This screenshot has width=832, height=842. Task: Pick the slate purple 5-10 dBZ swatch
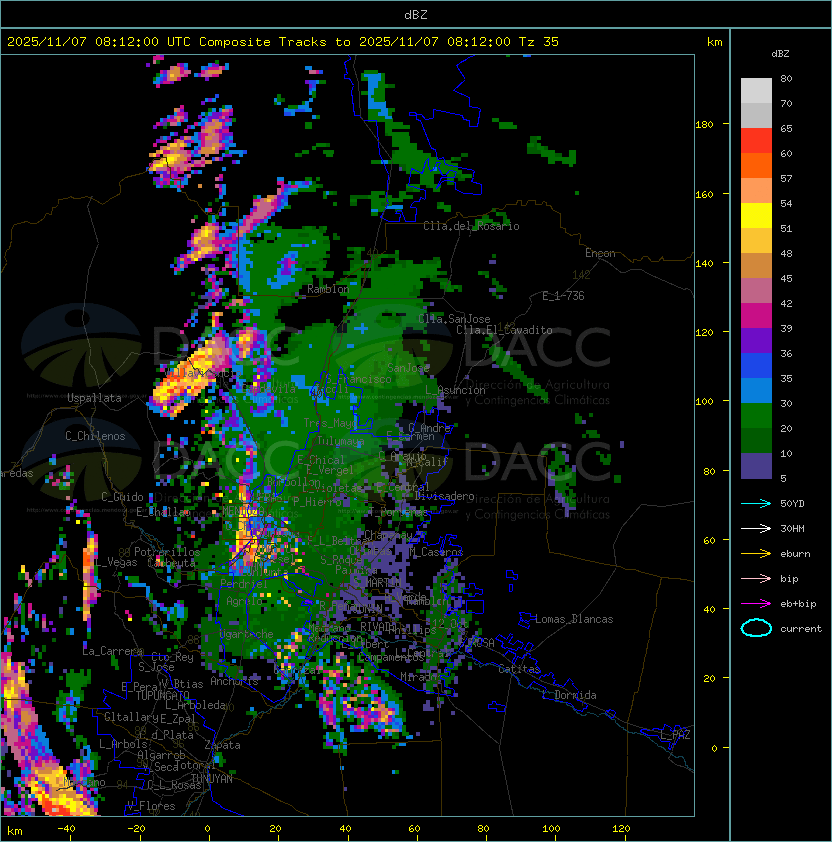pos(756,466)
